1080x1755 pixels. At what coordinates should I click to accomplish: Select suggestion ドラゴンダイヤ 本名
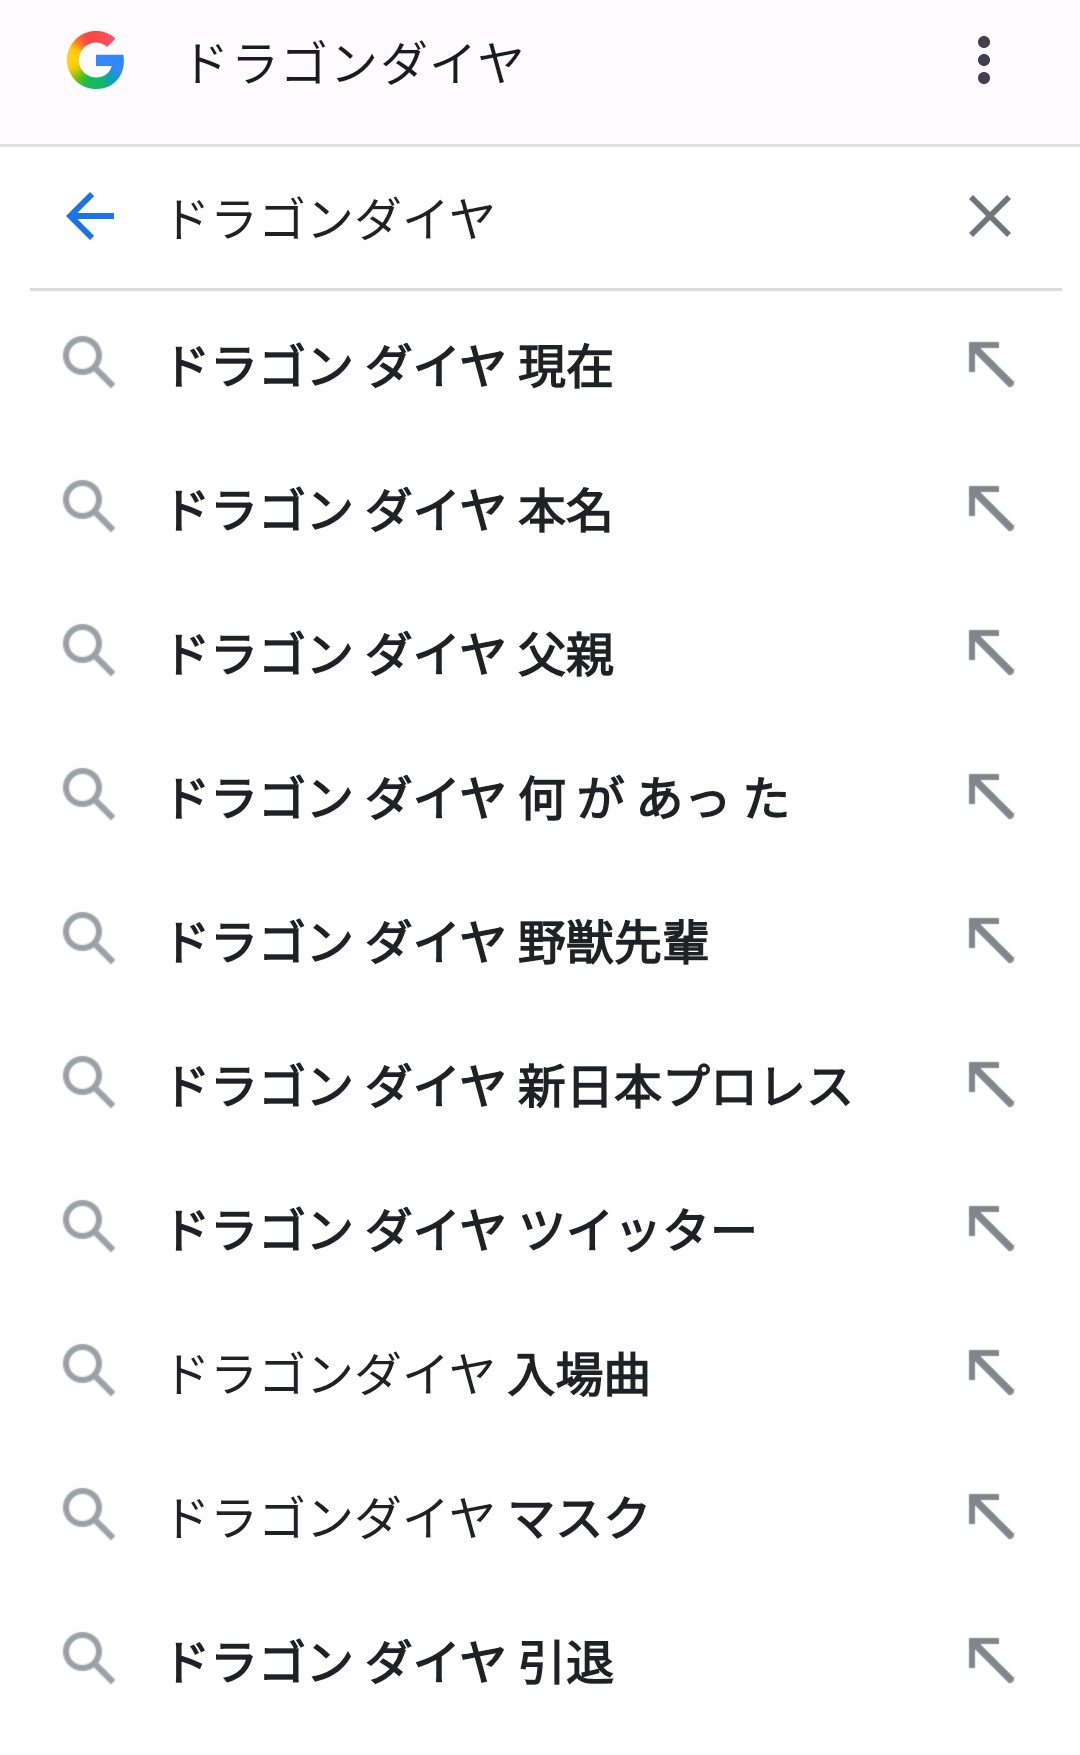click(390, 510)
